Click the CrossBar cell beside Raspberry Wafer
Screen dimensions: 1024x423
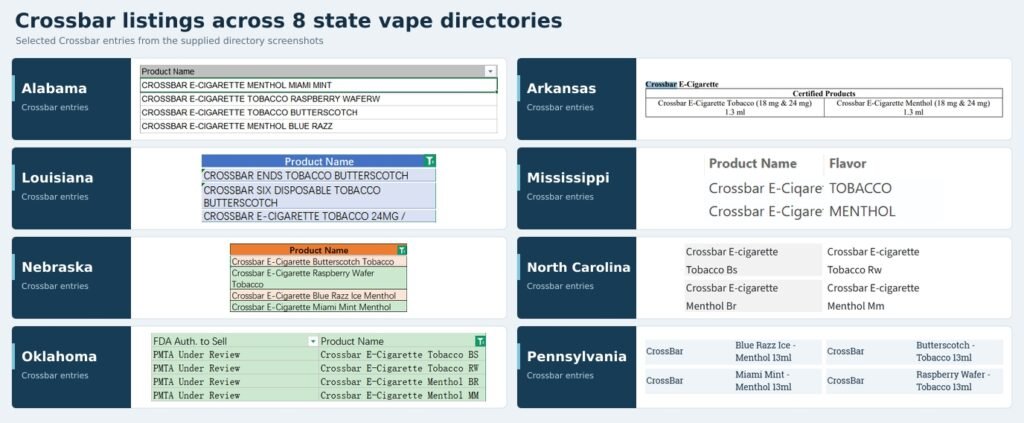pos(845,381)
